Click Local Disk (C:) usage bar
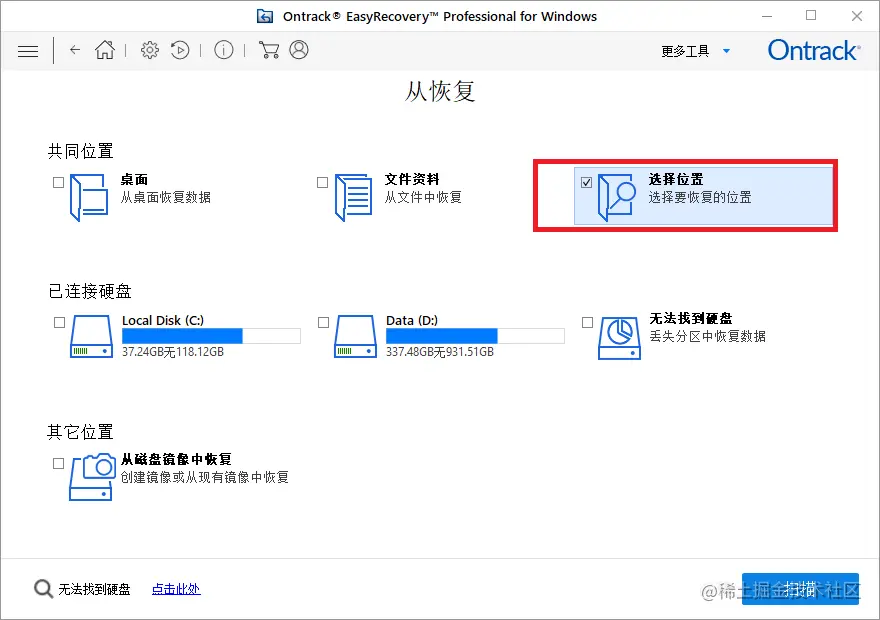The image size is (880, 620). coord(212,336)
